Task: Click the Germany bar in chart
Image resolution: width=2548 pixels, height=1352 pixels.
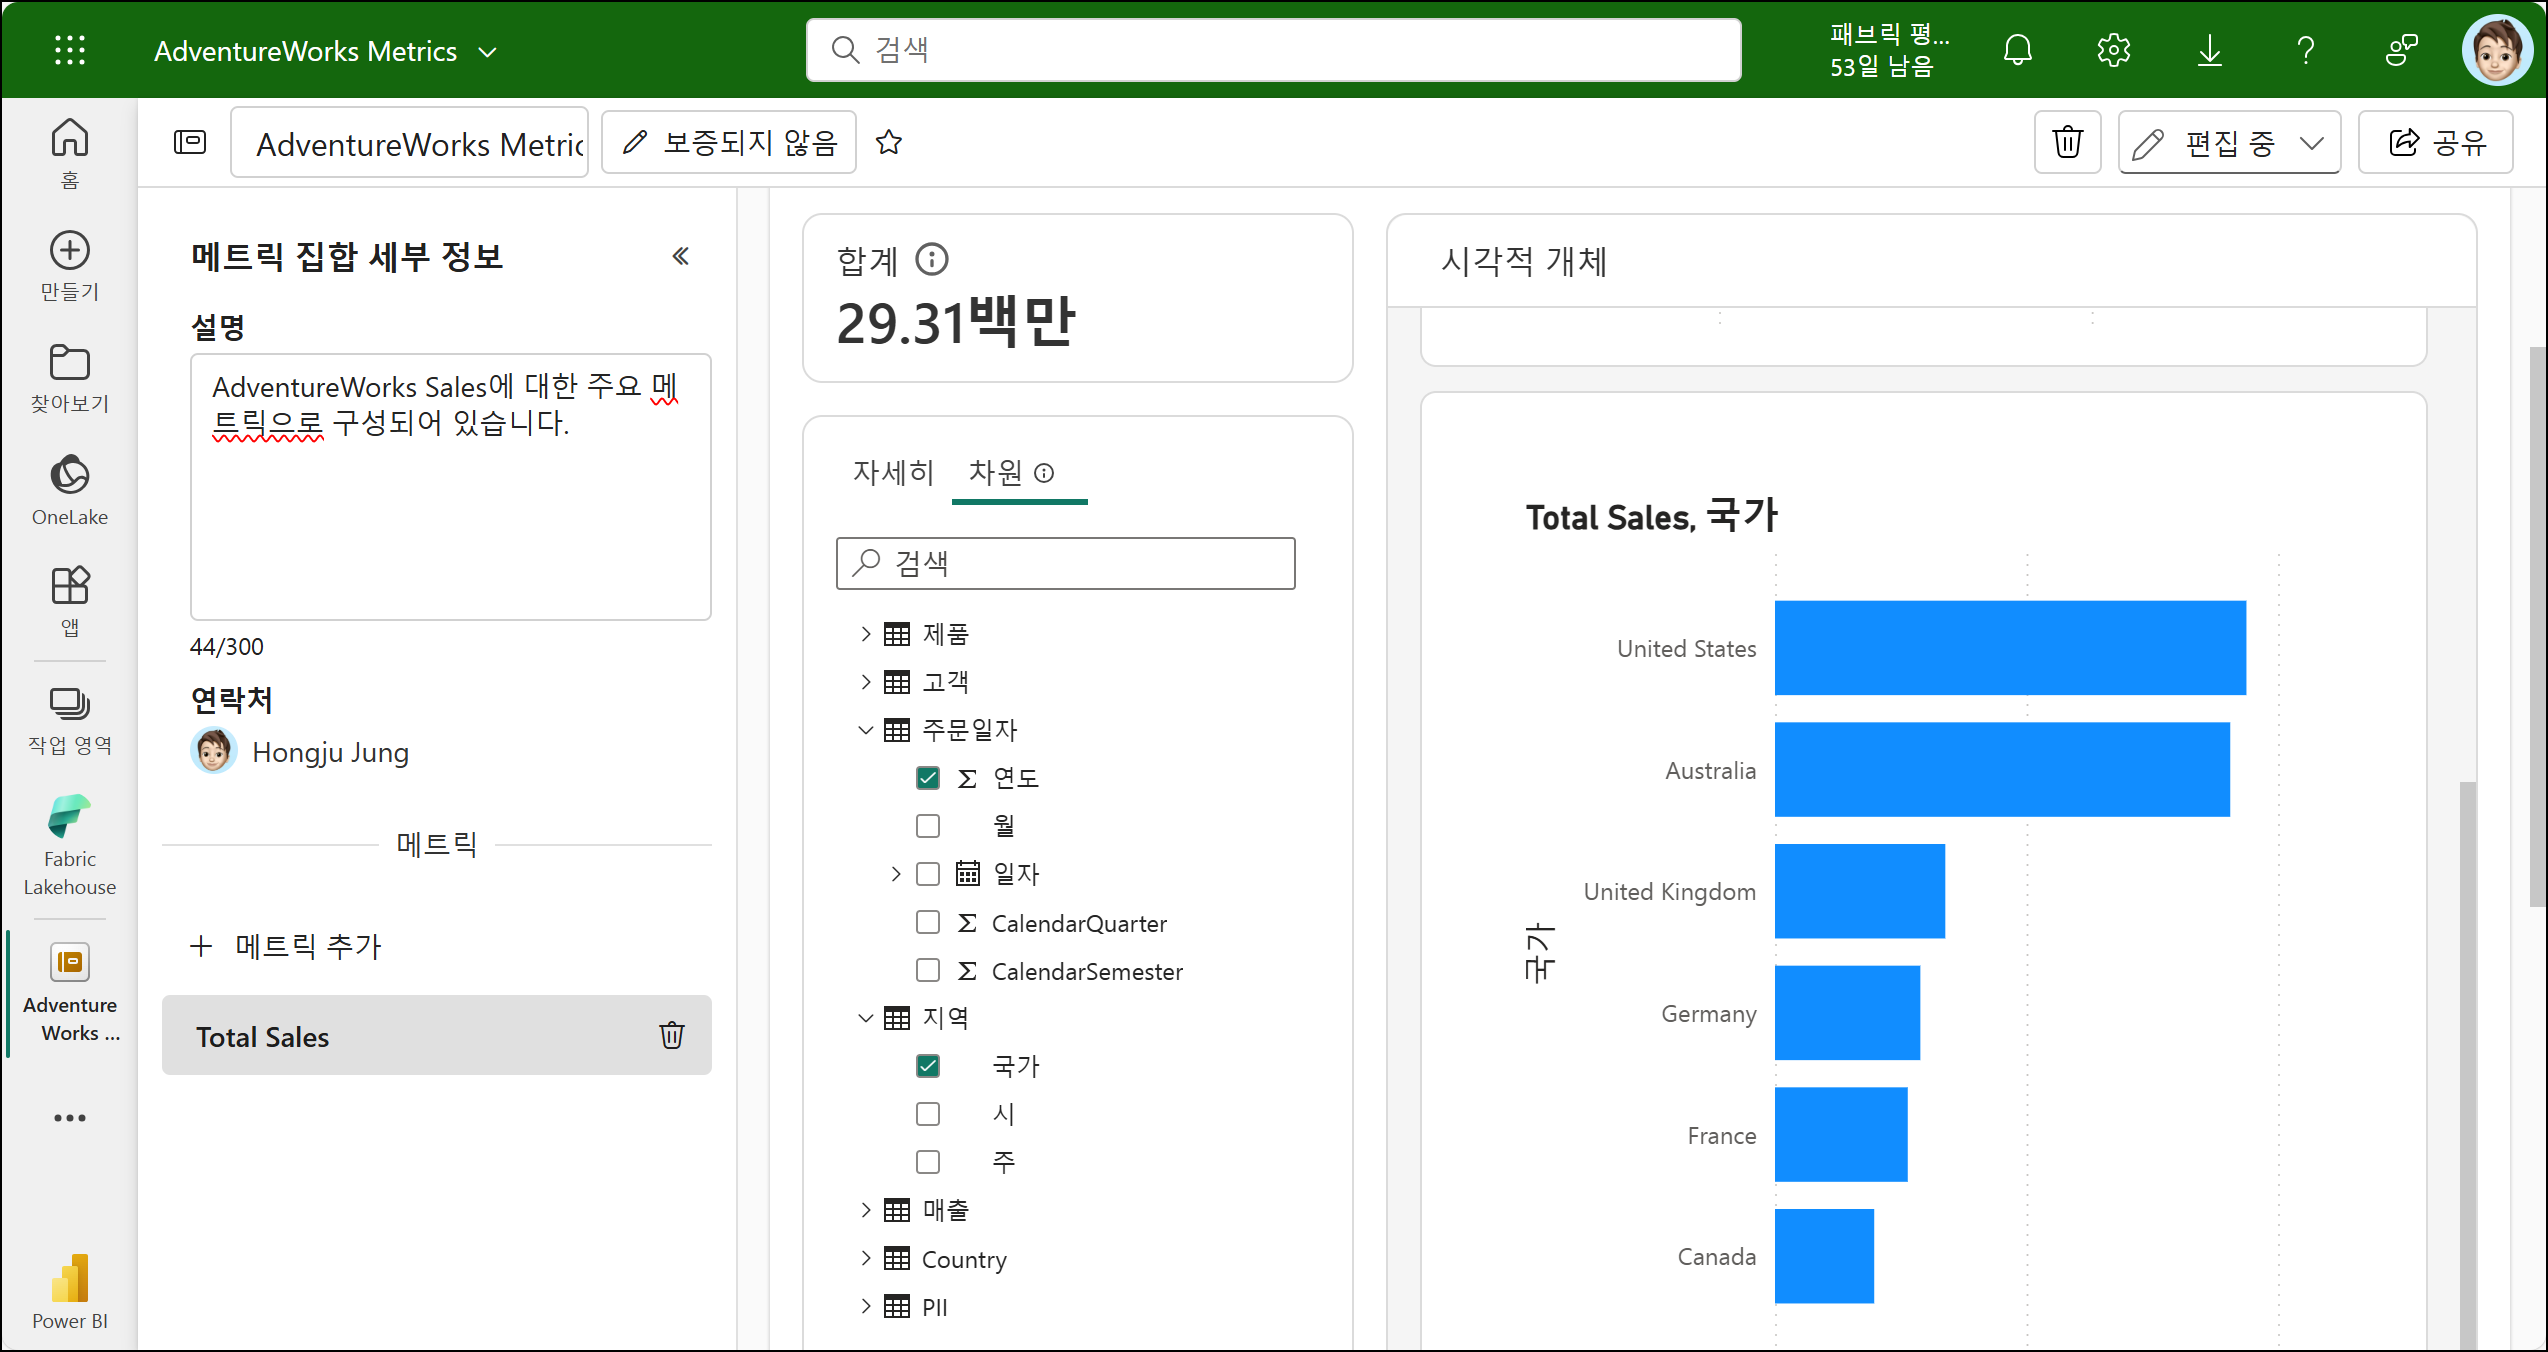Action: (x=1847, y=1012)
